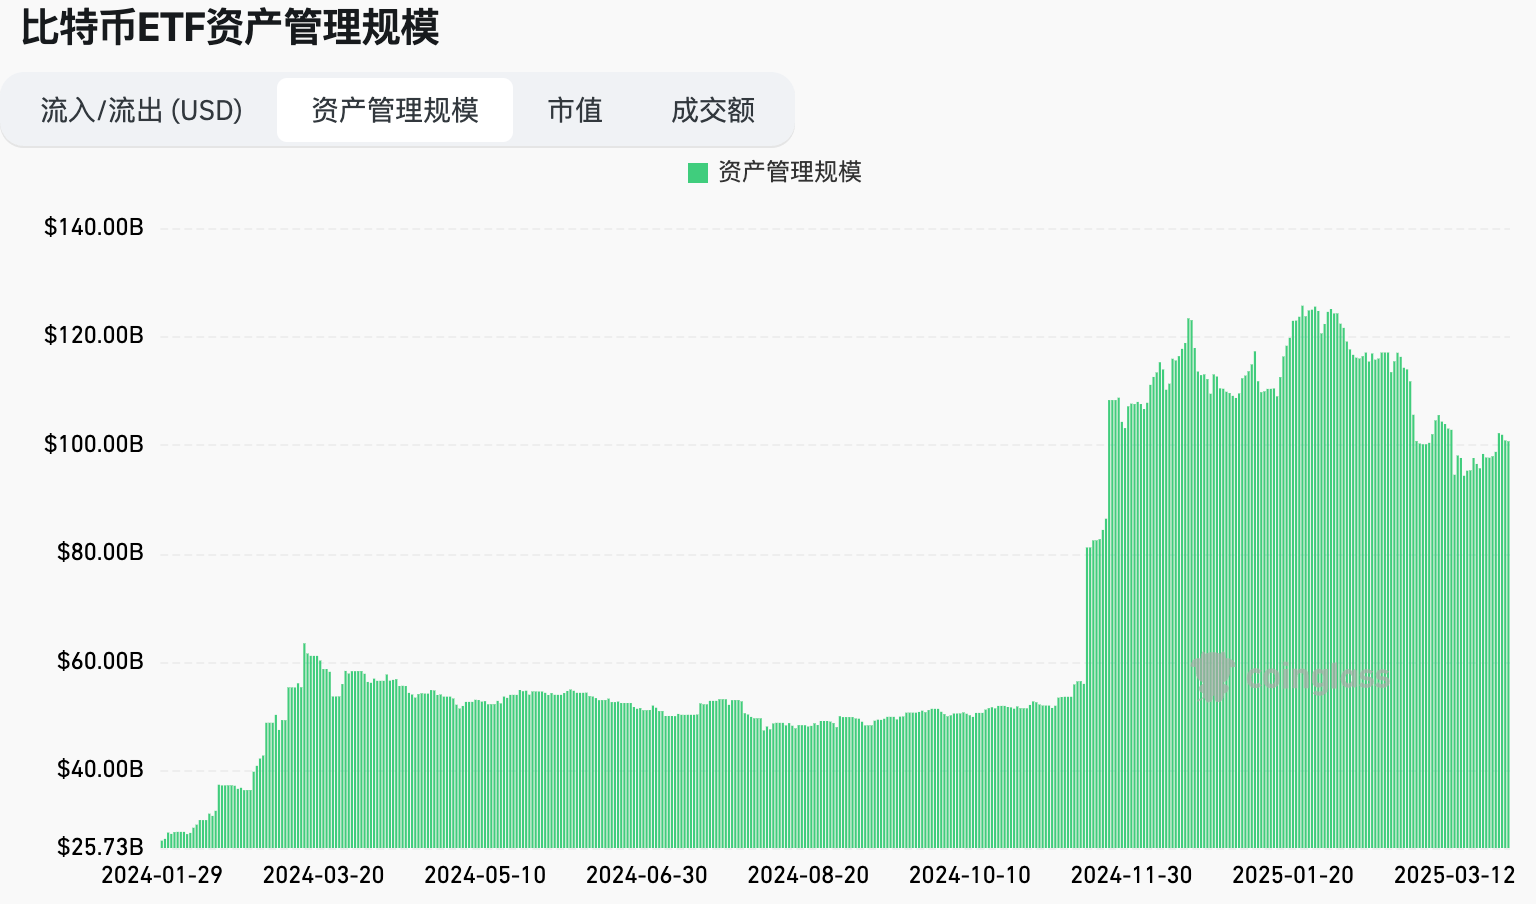Select the 资产管理规模 tab
This screenshot has height=904, width=1536.
click(395, 110)
